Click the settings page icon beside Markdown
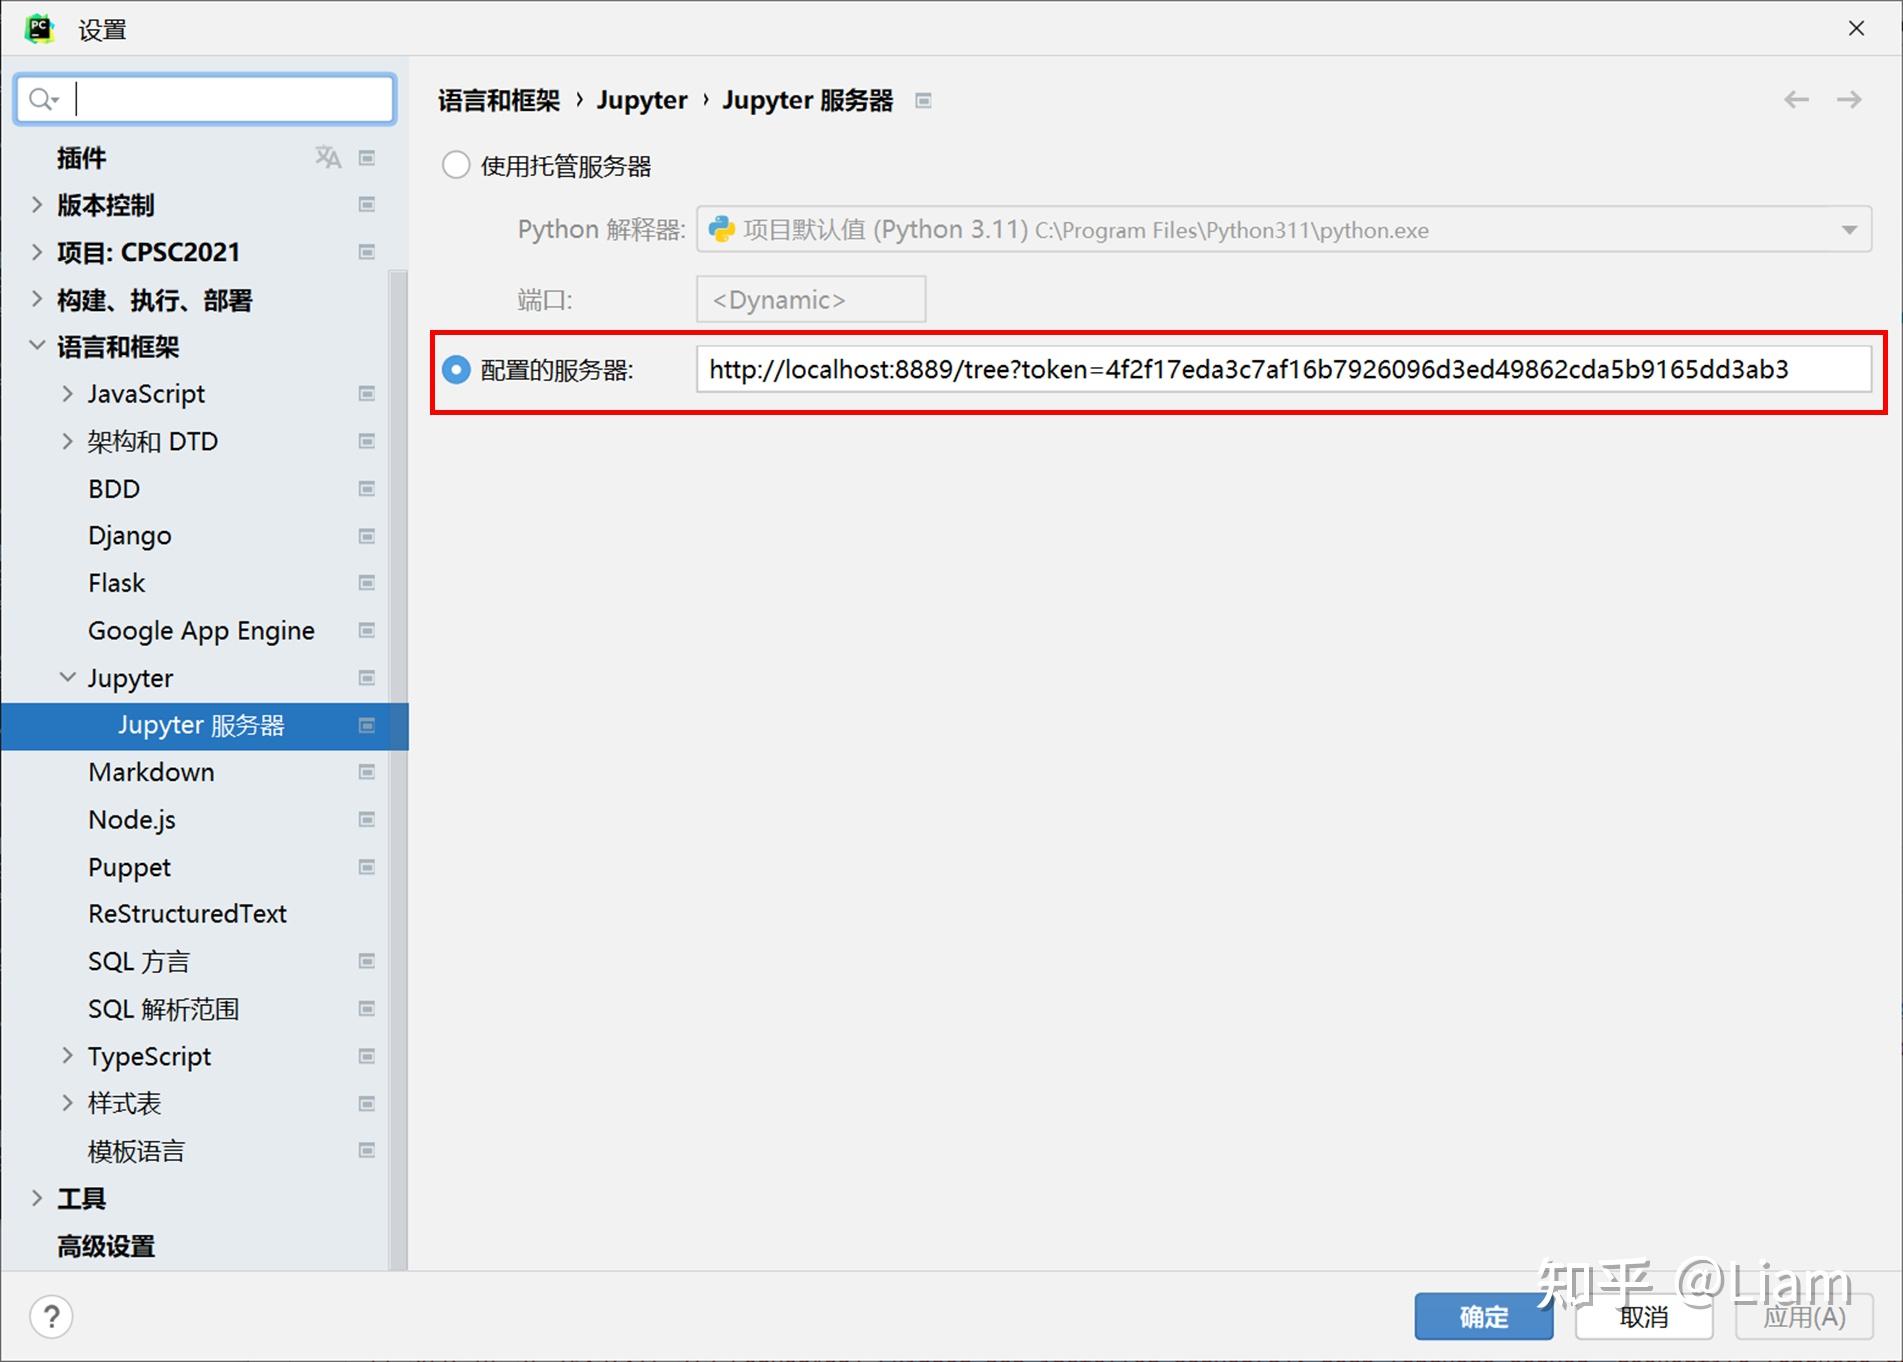Viewport: 1903px width, 1362px height. pos(366,771)
